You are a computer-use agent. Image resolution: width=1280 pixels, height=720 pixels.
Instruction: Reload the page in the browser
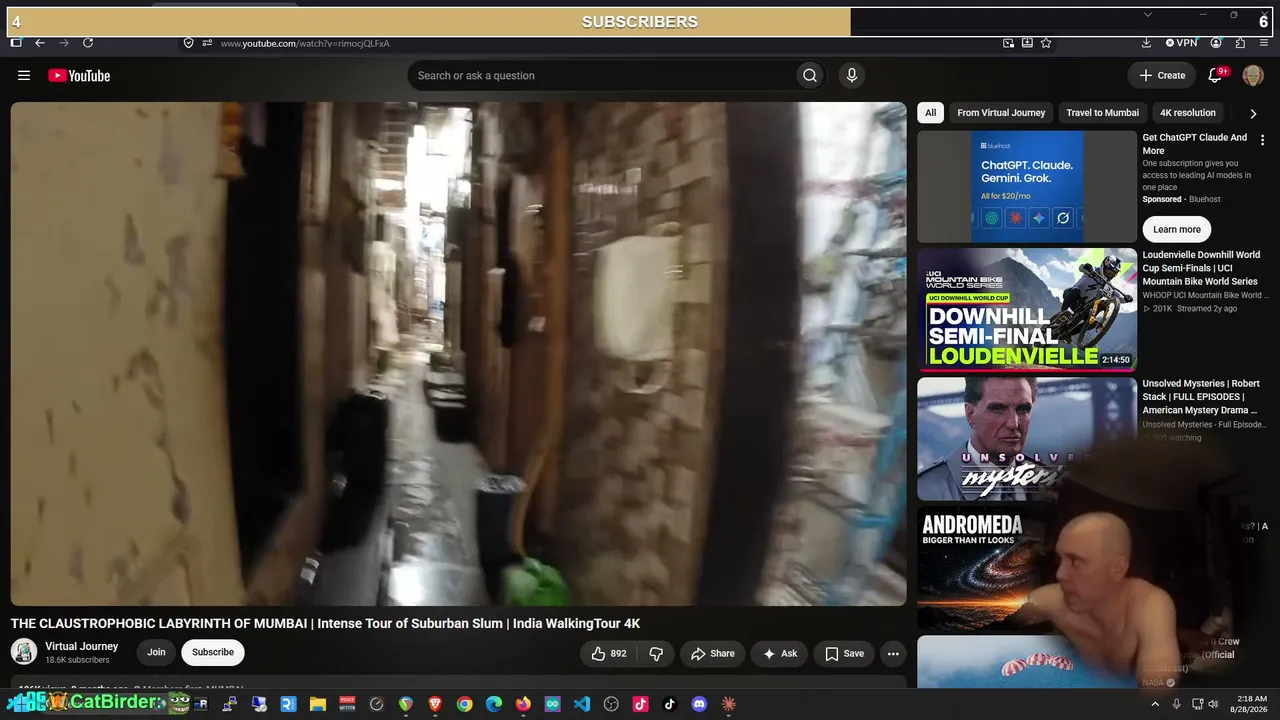(88, 43)
